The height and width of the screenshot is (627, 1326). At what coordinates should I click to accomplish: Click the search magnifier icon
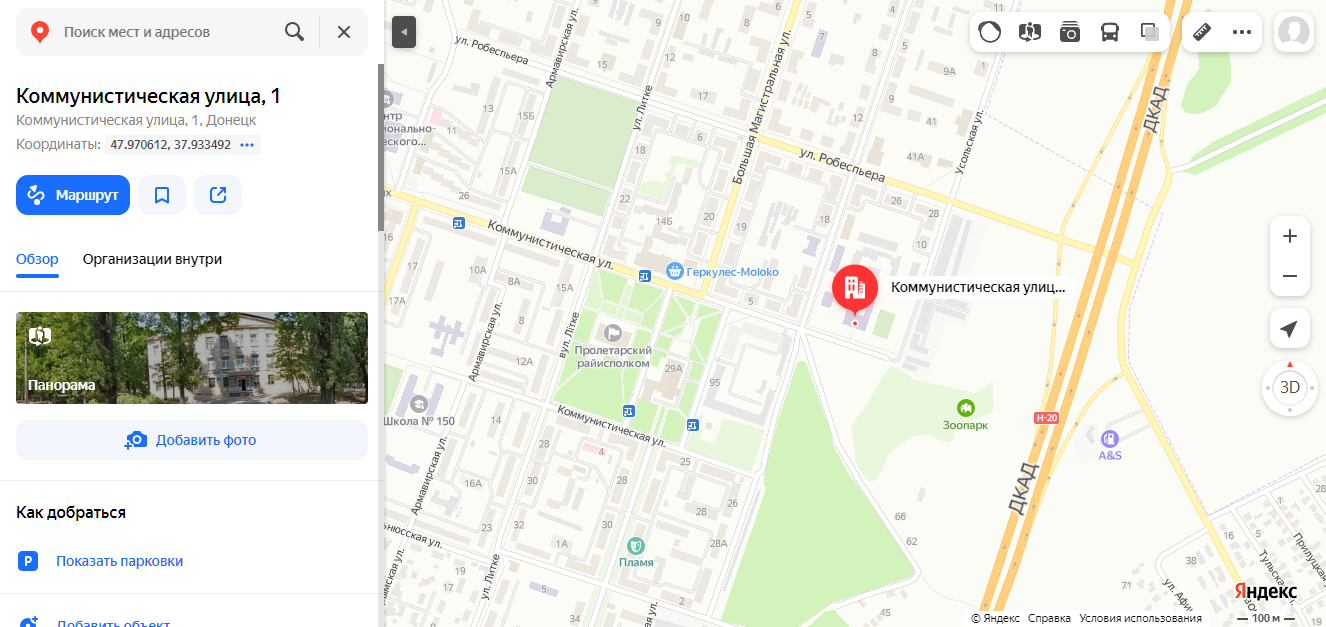[x=294, y=32]
